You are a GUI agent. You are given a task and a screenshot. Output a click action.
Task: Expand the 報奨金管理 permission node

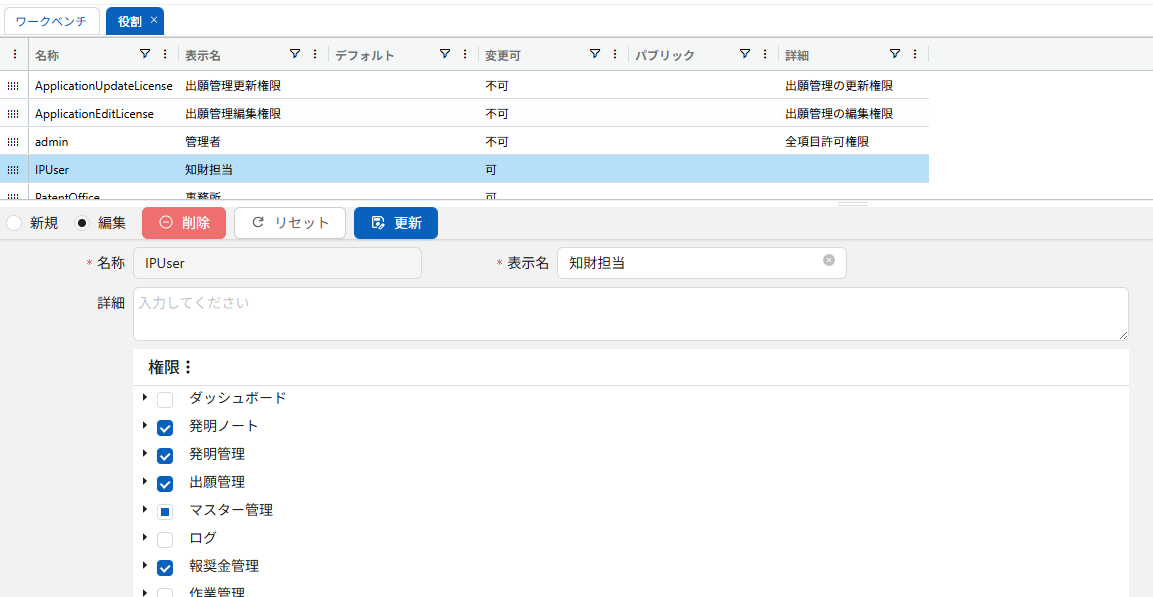point(145,567)
